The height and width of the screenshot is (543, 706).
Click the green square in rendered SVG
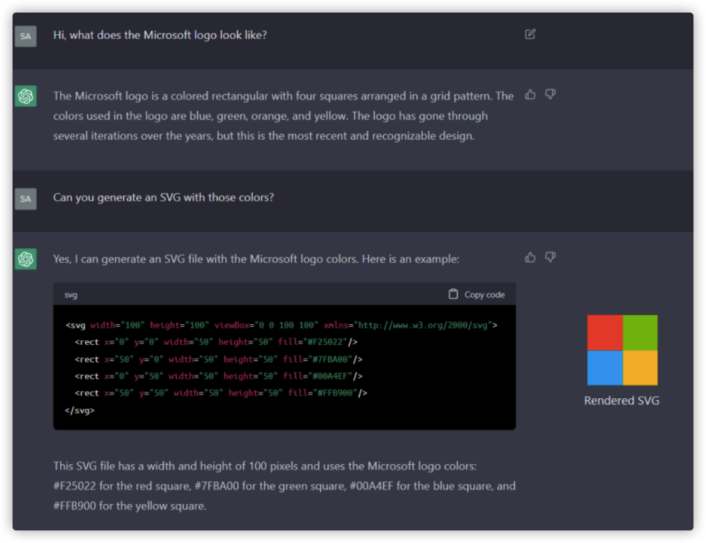[640, 333]
